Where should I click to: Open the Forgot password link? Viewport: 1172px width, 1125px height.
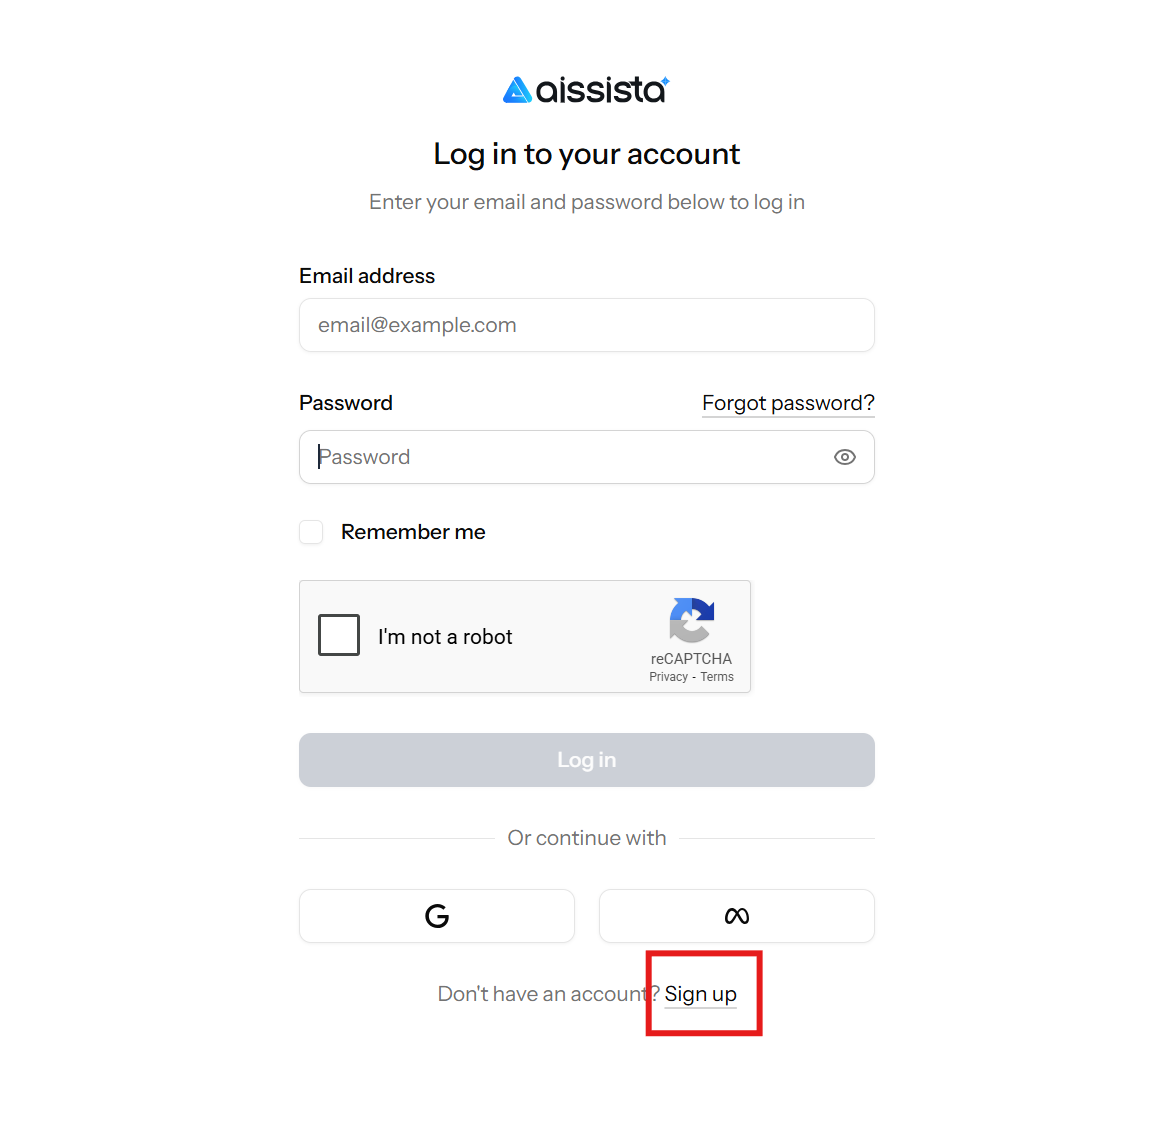(x=788, y=403)
